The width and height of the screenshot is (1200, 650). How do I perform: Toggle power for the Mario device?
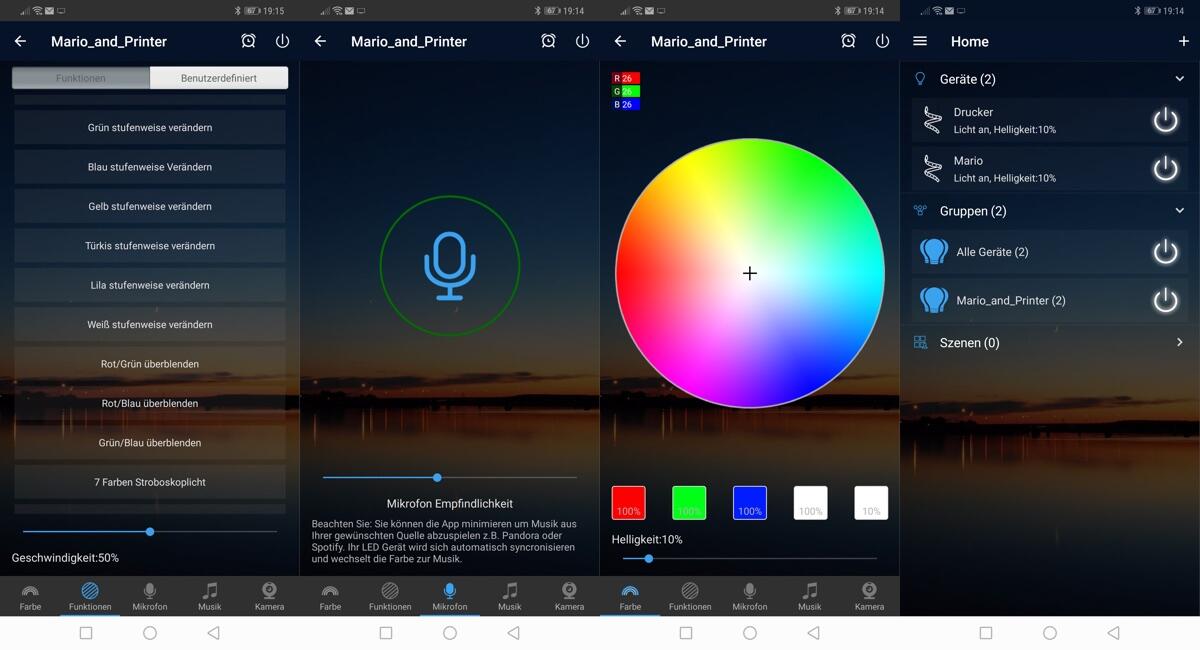[x=1165, y=169]
